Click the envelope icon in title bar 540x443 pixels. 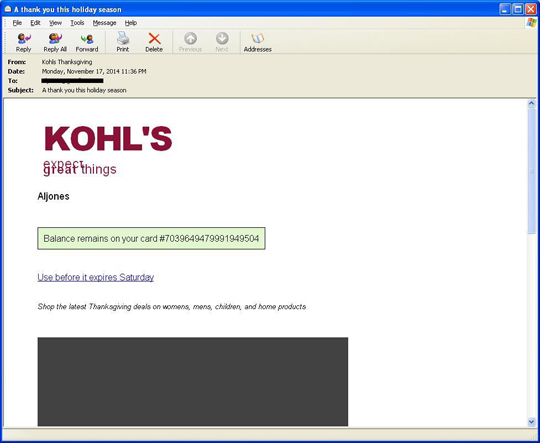(8, 9)
